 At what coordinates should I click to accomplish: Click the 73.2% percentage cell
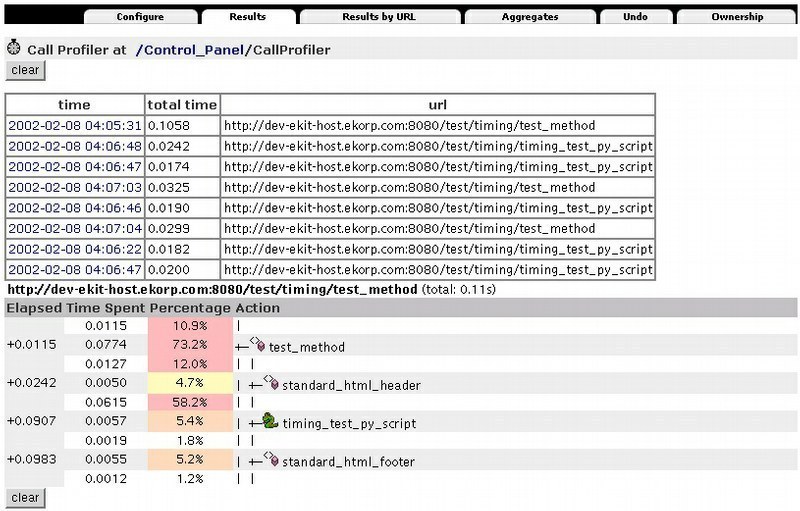(189, 346)
